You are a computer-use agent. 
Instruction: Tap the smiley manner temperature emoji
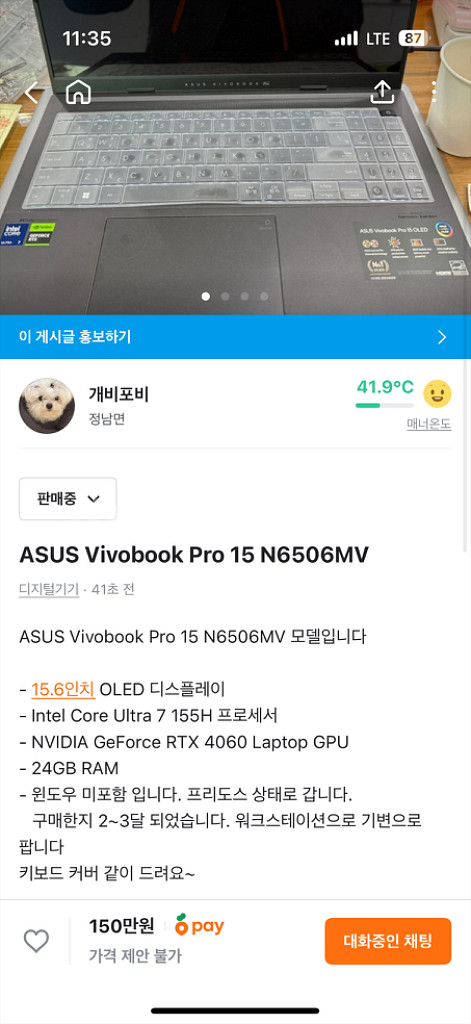[437, 394]
